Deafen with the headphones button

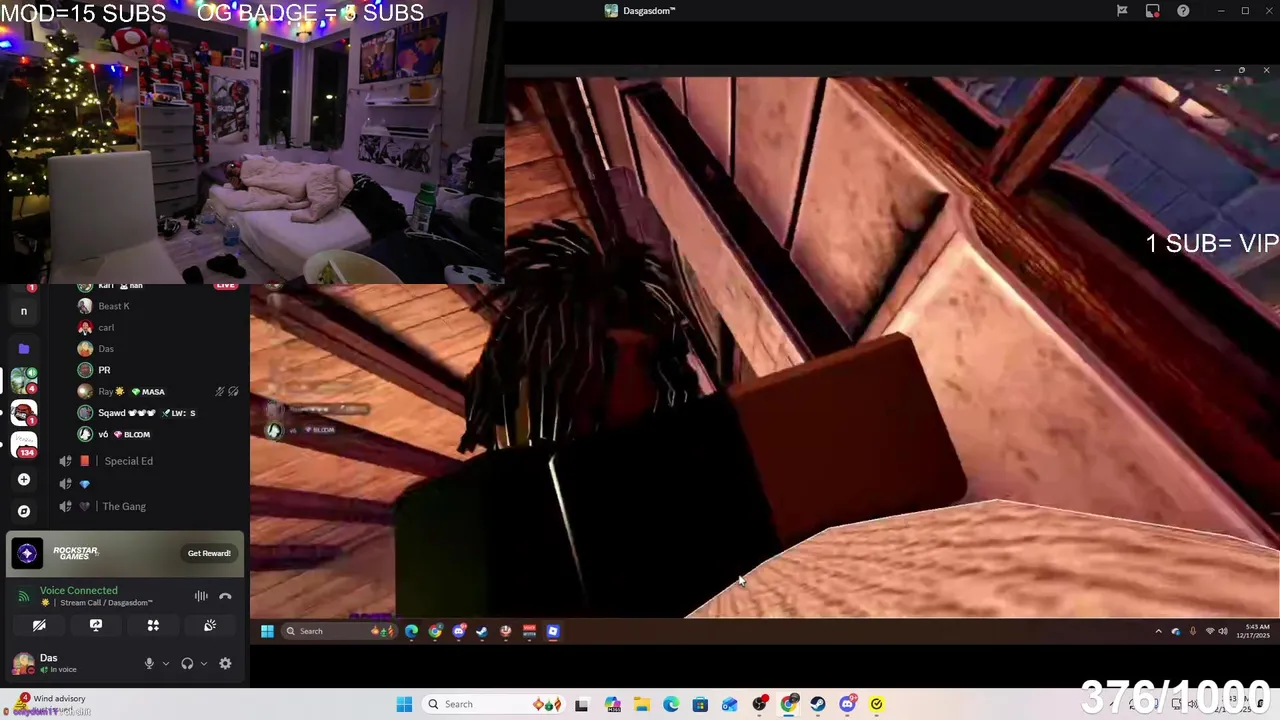(187, 663)
